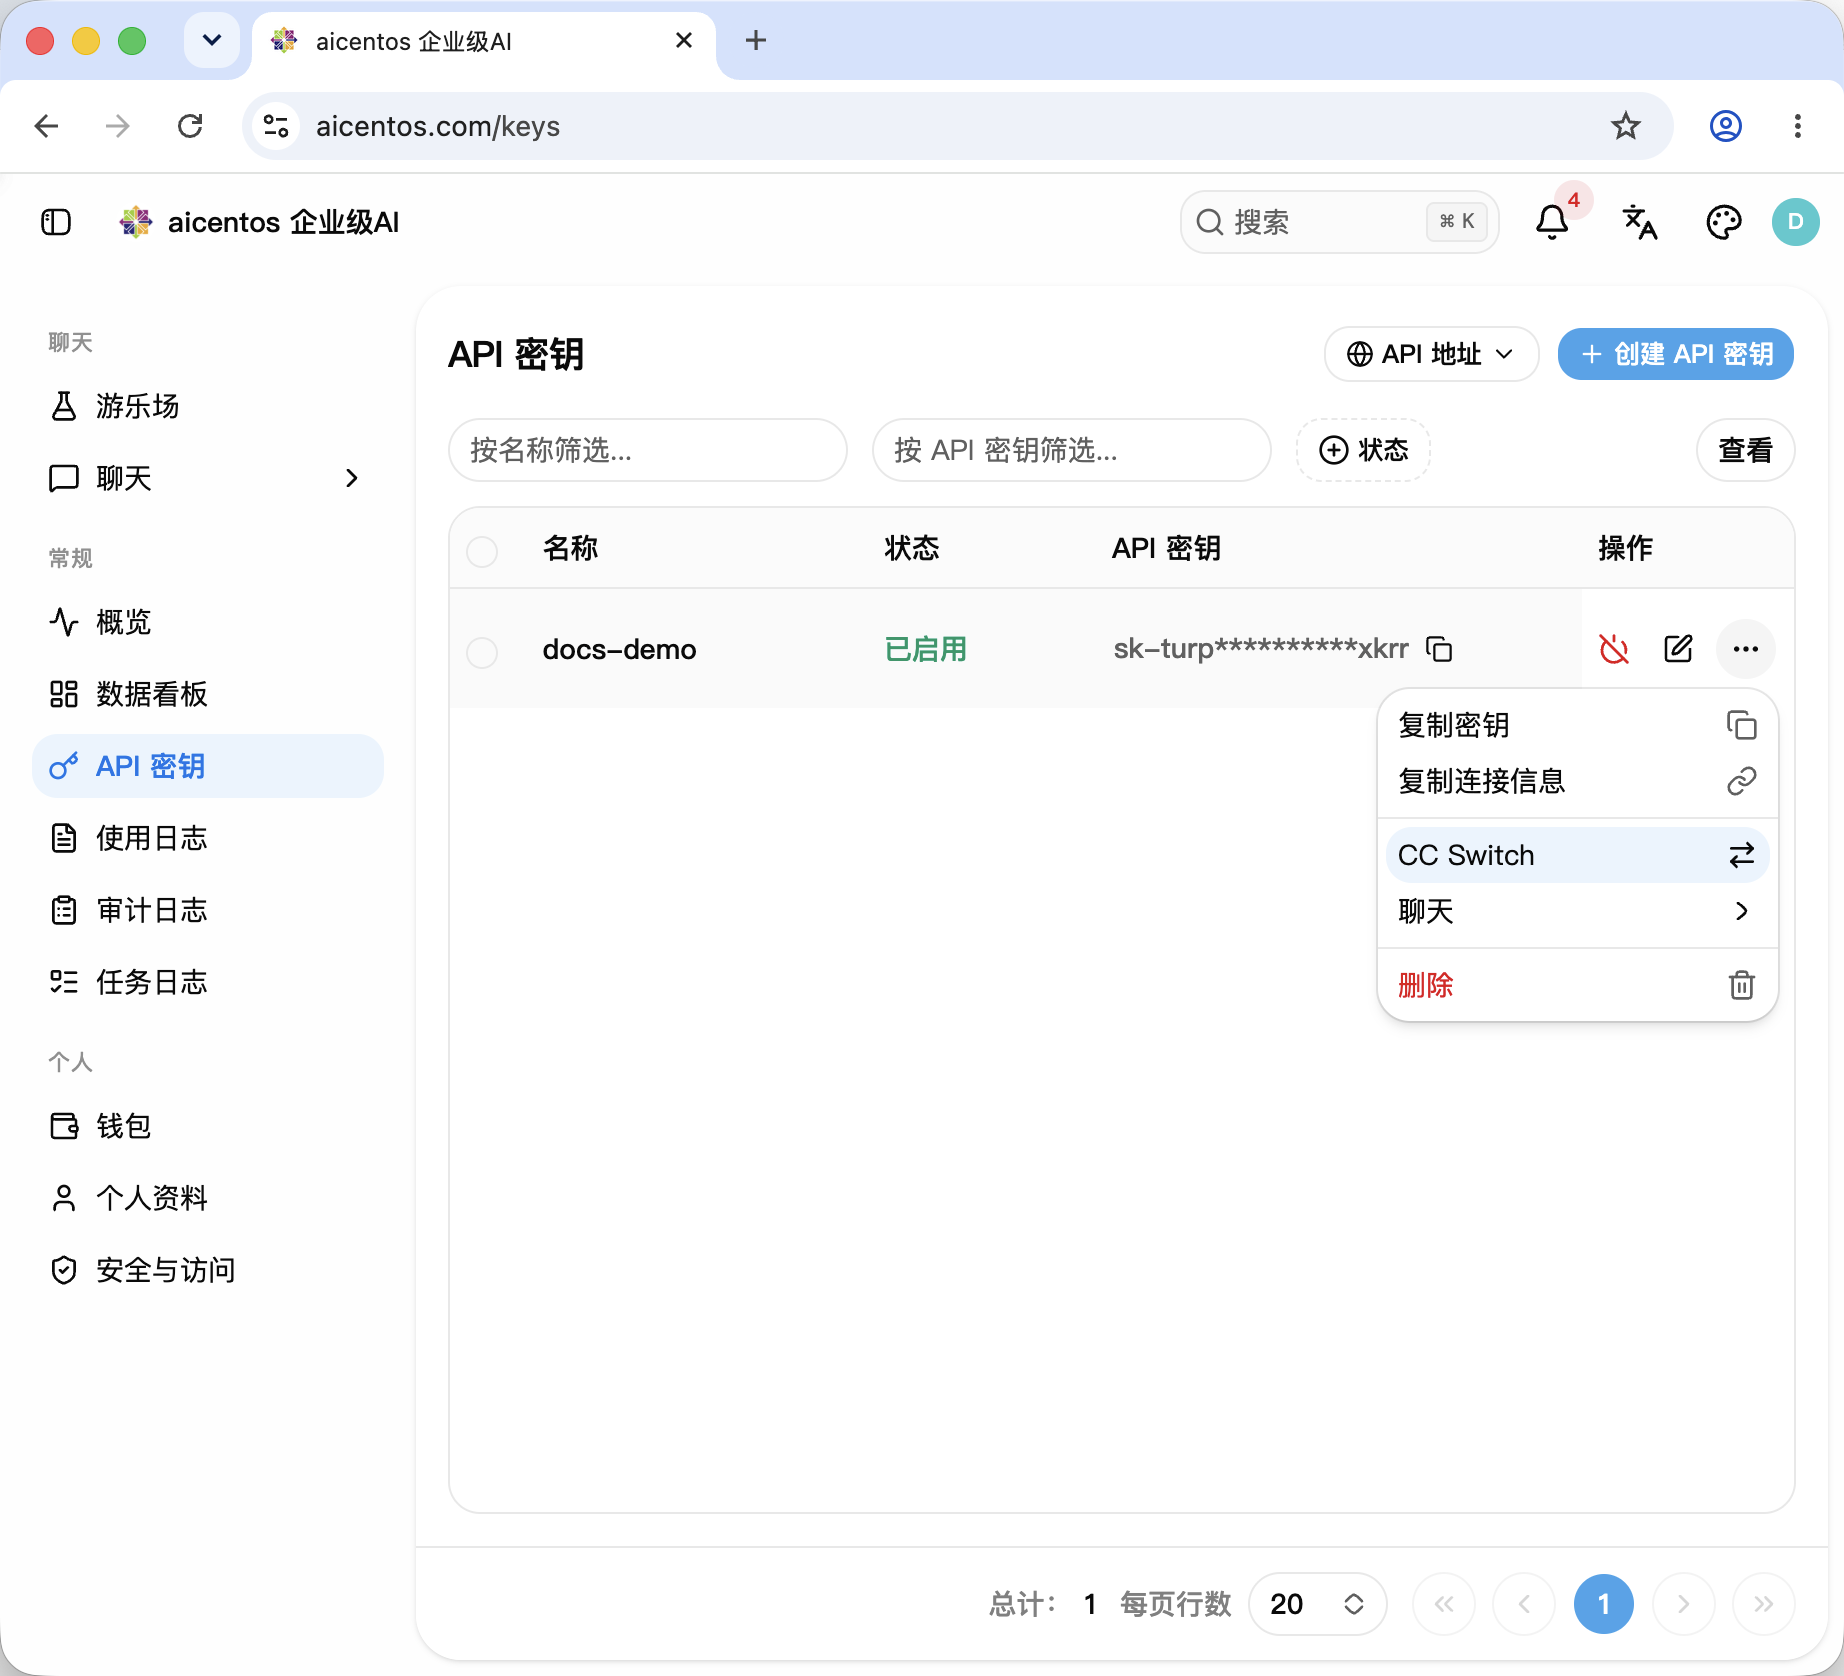Focus the 按名称筛选 filter field

(648, 450)
